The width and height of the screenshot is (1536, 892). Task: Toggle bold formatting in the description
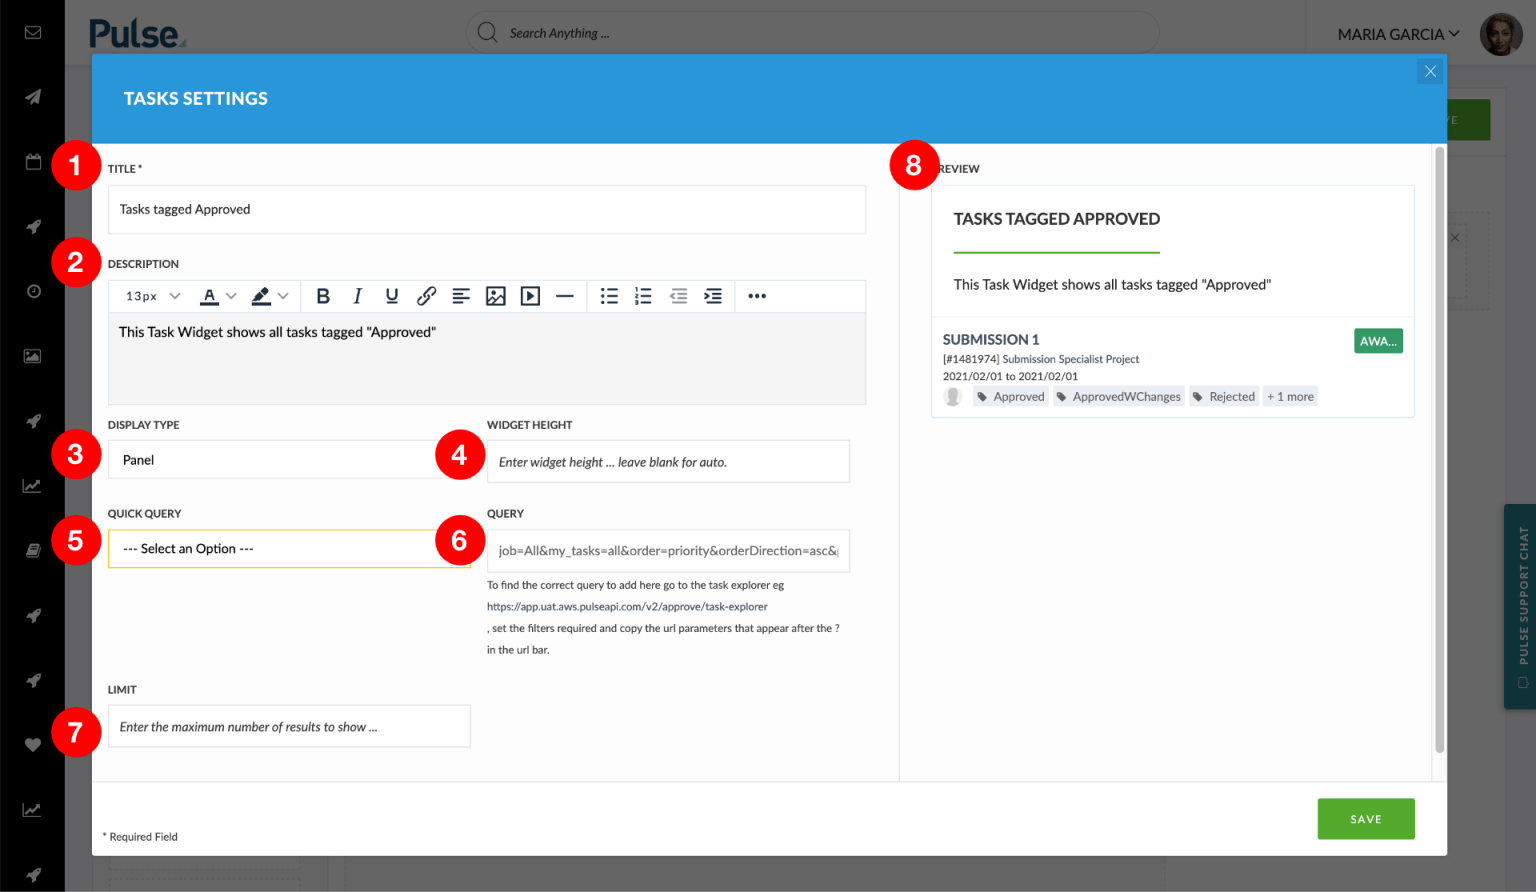323,295
